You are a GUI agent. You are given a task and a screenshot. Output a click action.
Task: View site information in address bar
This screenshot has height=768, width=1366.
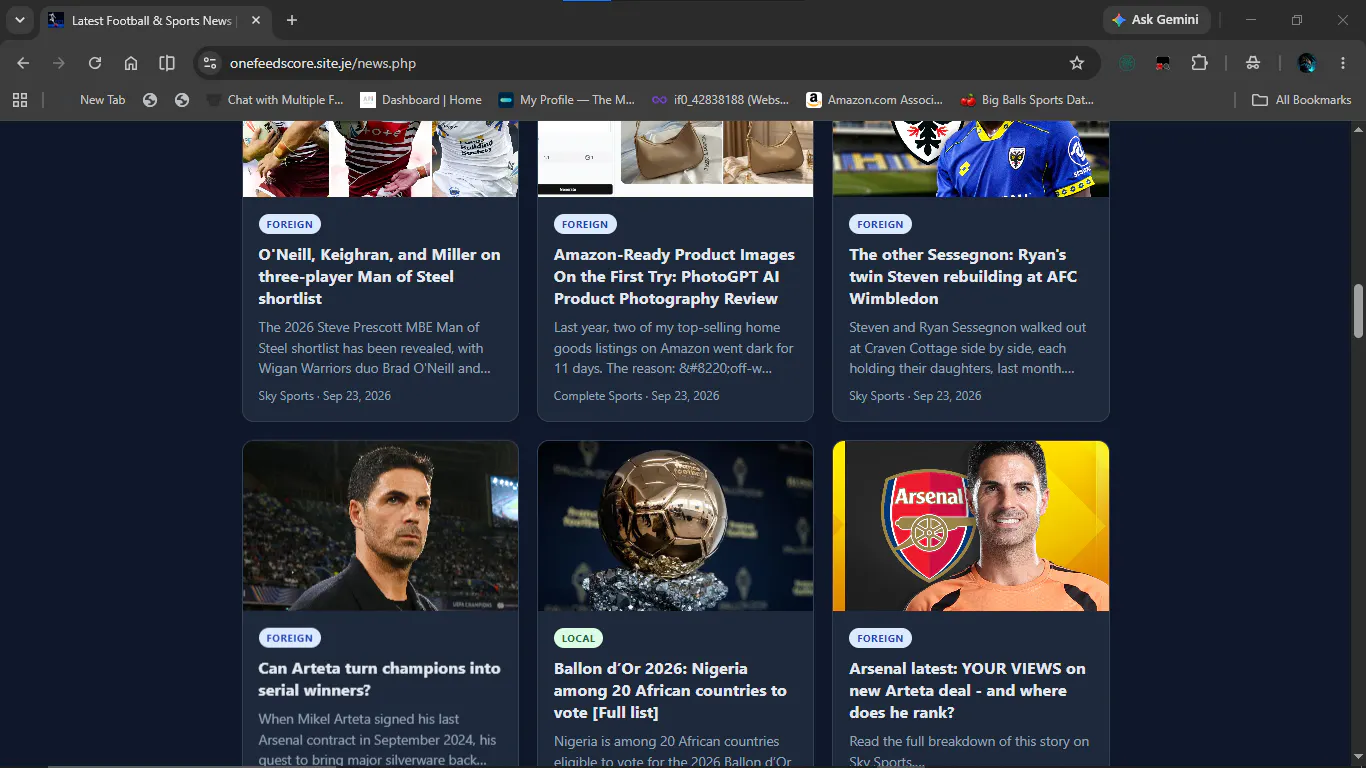pyautogui.click(x=209, y=63)
